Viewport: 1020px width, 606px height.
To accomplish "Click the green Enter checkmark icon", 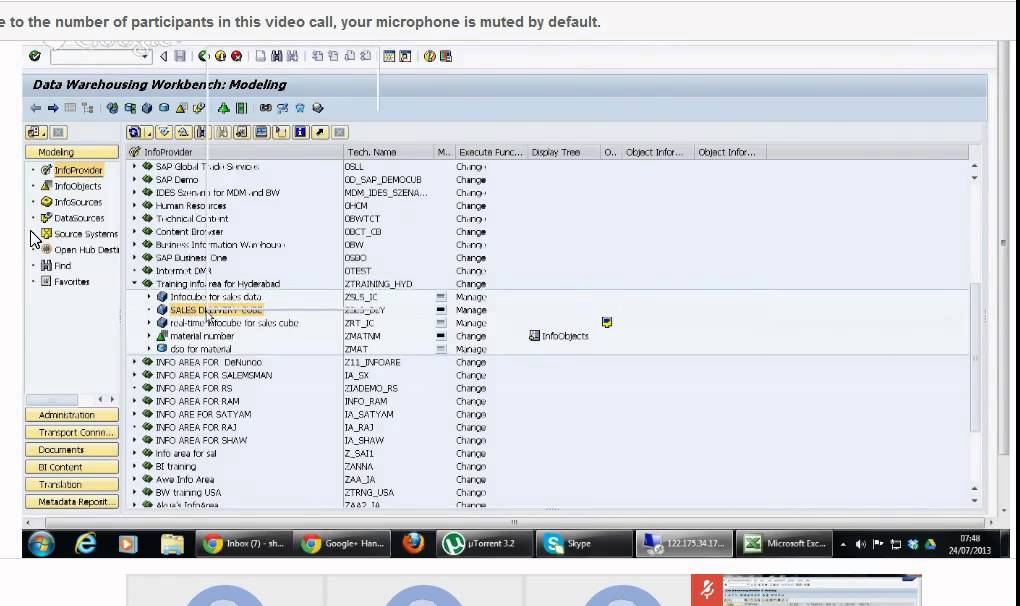I will (x=34, y=57).
